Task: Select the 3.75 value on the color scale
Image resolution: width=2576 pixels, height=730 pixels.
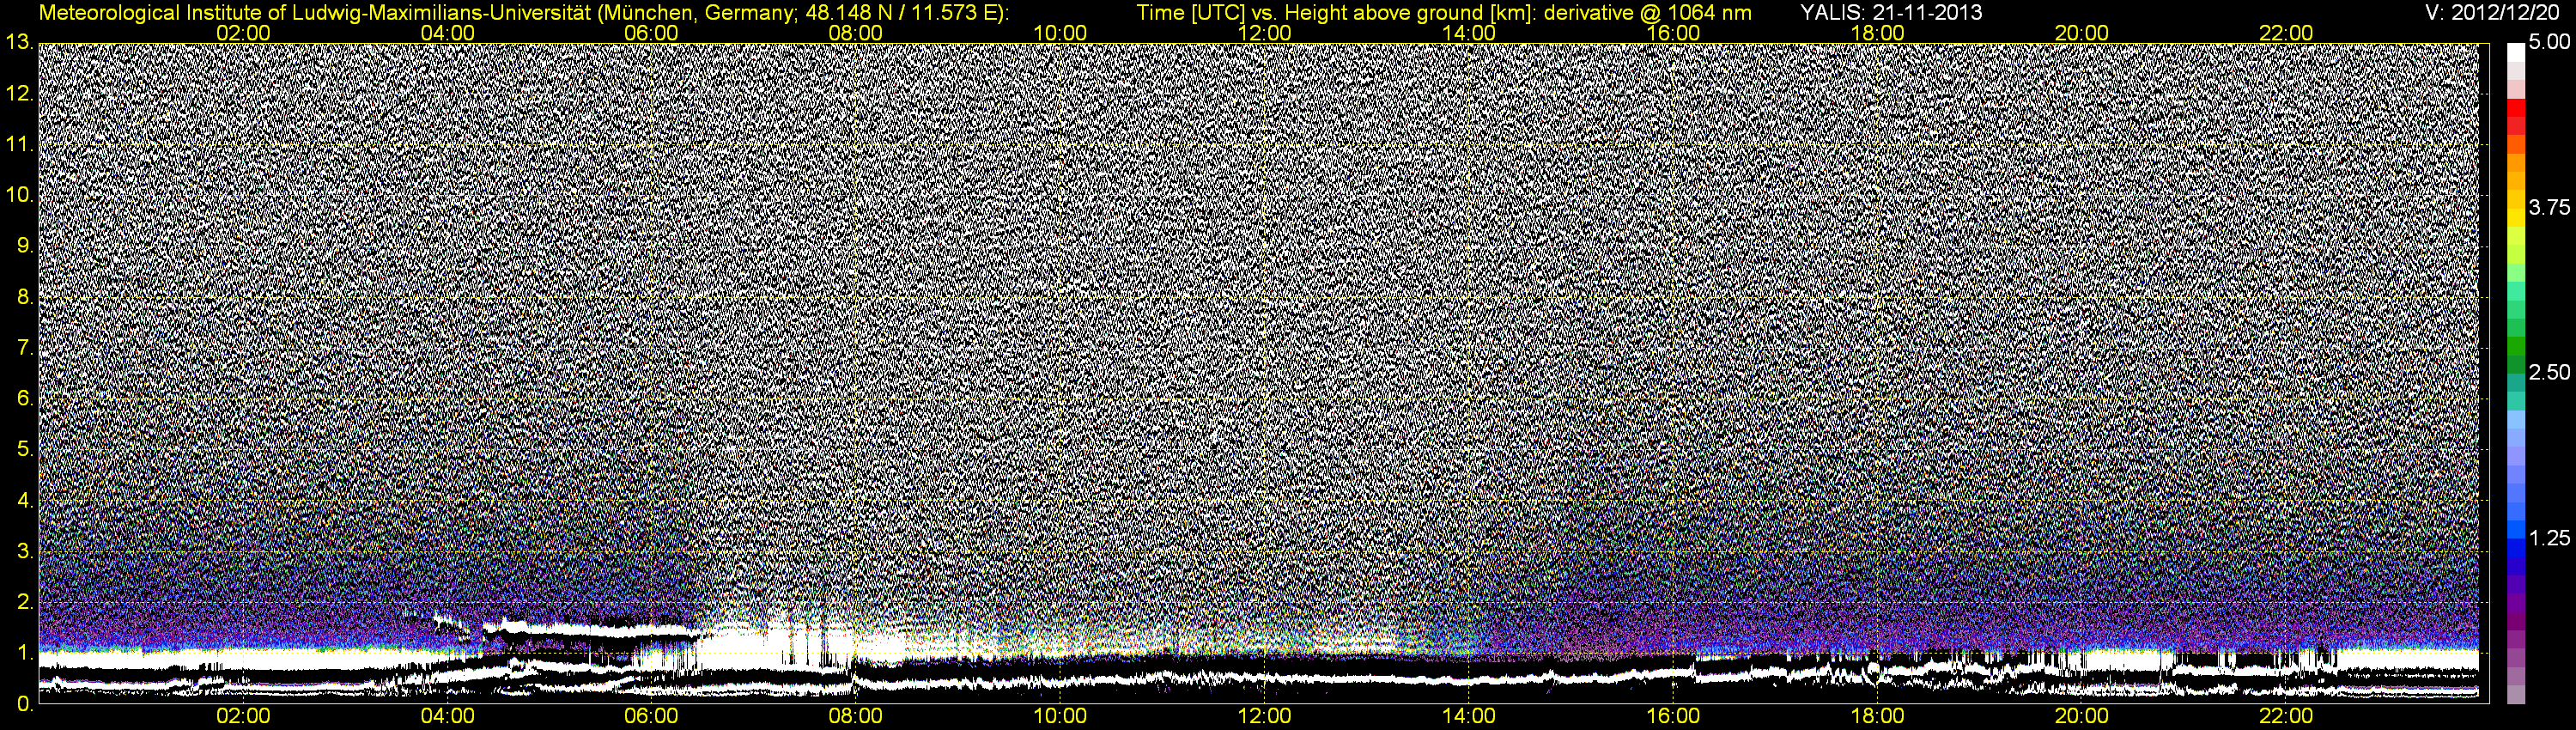Action: pos(2549,208)
